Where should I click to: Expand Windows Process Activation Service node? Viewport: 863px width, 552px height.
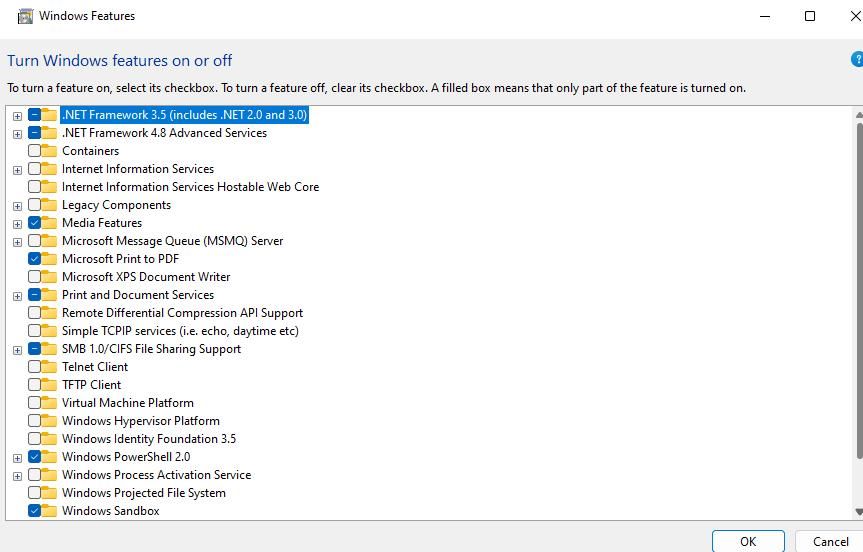coord(18,476)
